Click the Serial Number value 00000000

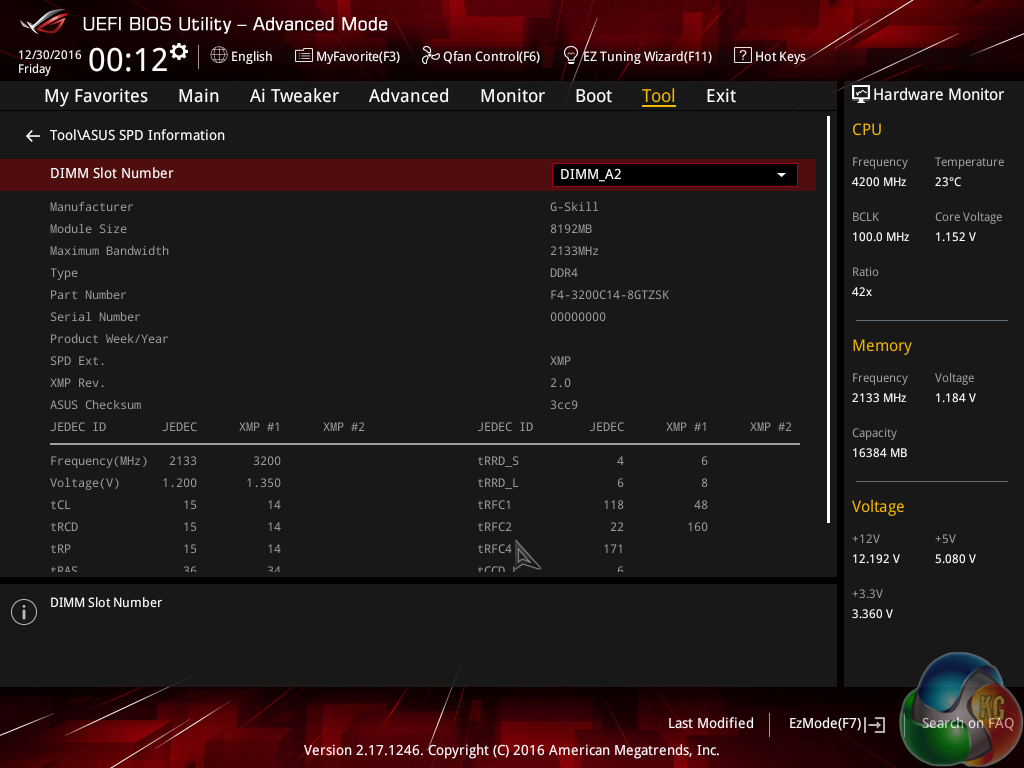pyautogui.click(x=578, y=317)
